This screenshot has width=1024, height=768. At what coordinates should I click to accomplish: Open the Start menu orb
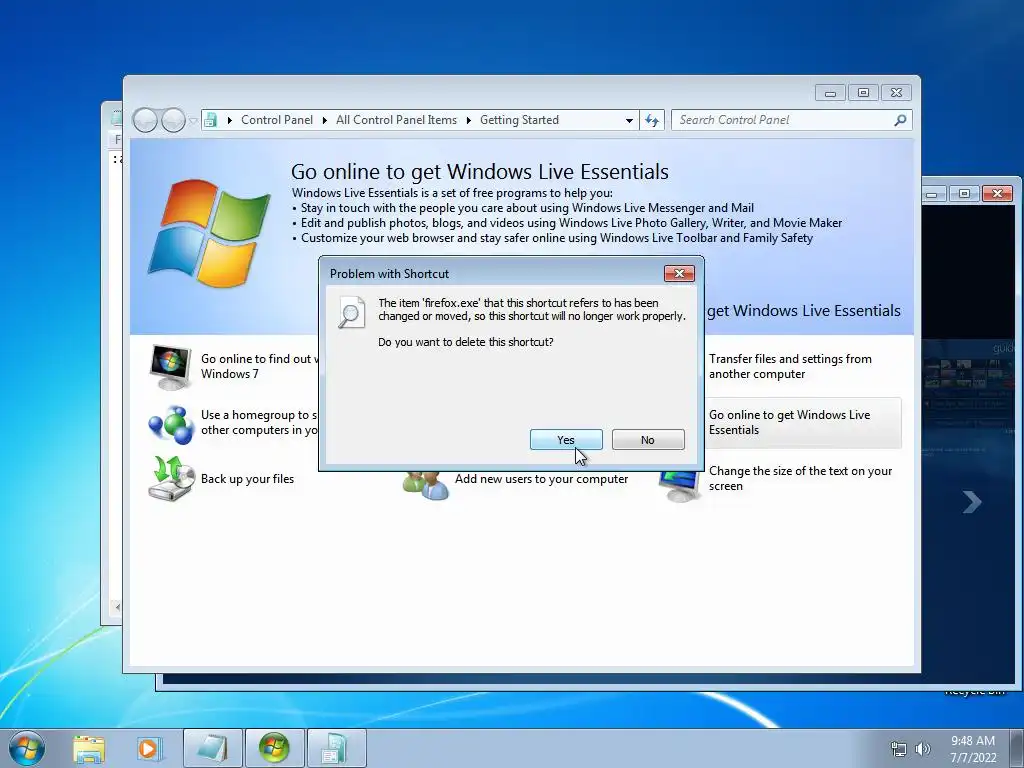[27, 748]
